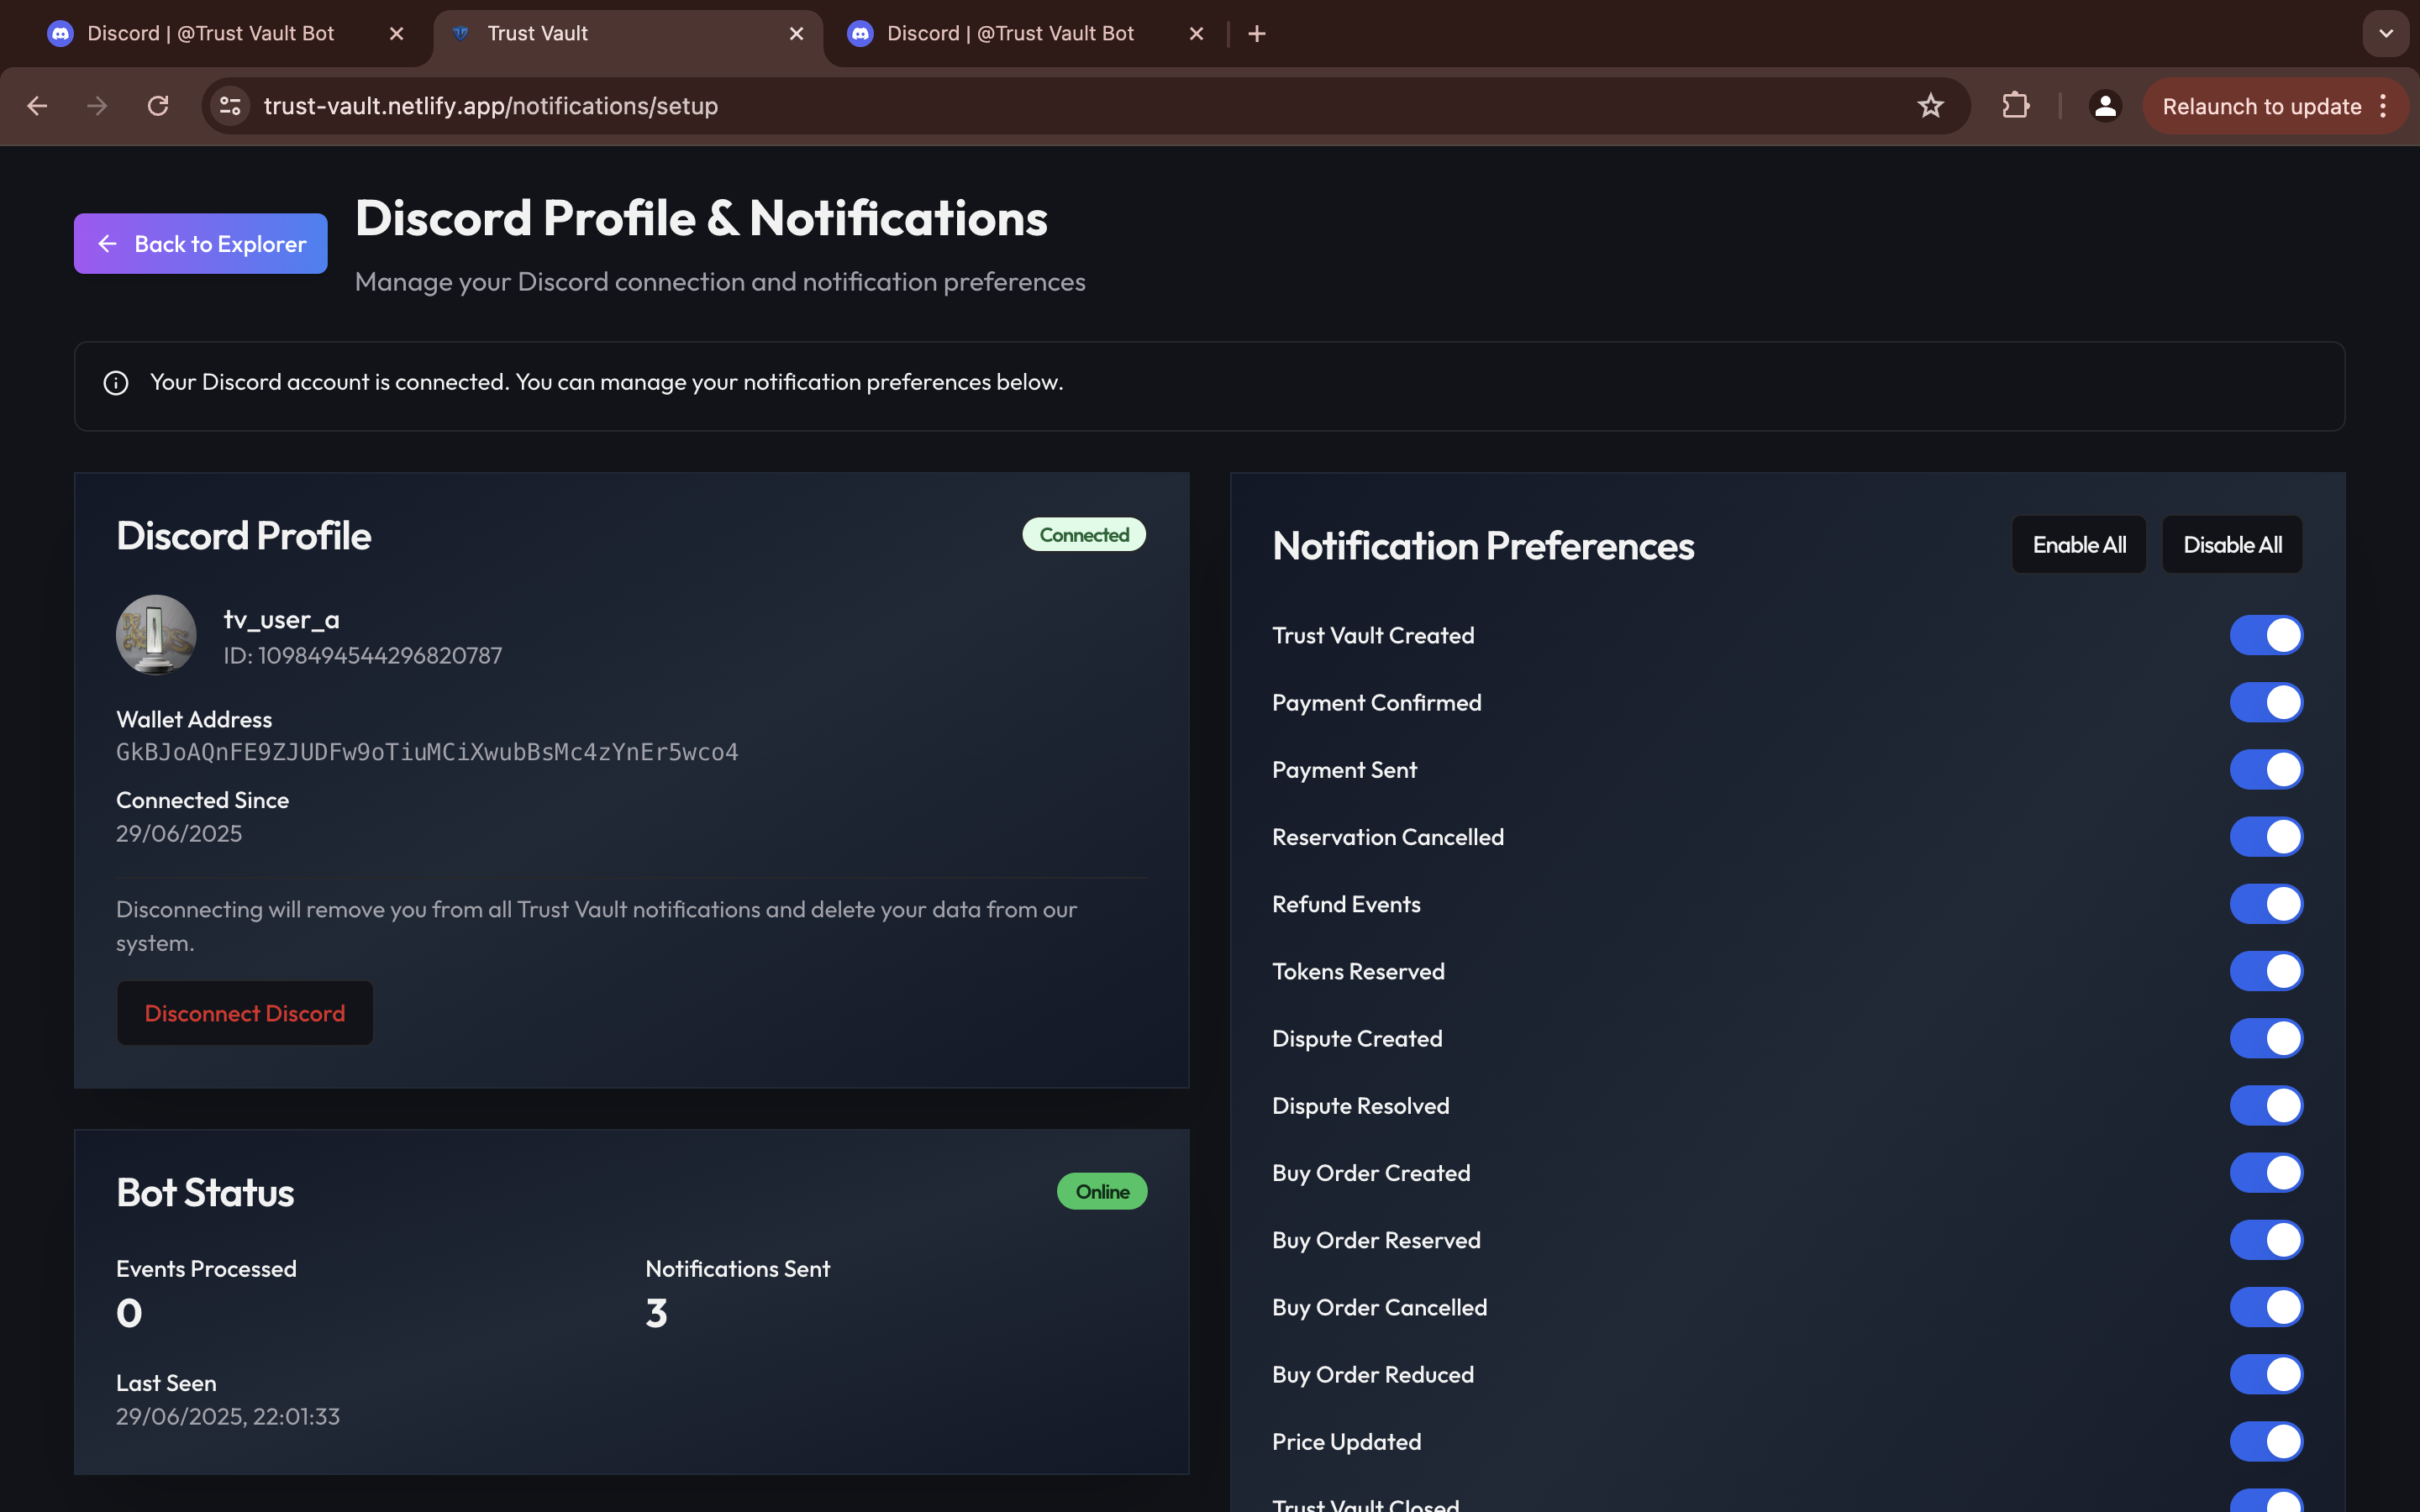
Task: Toggle the Buy Order Cancelled switch
Action: (x=2266, y=1307)
